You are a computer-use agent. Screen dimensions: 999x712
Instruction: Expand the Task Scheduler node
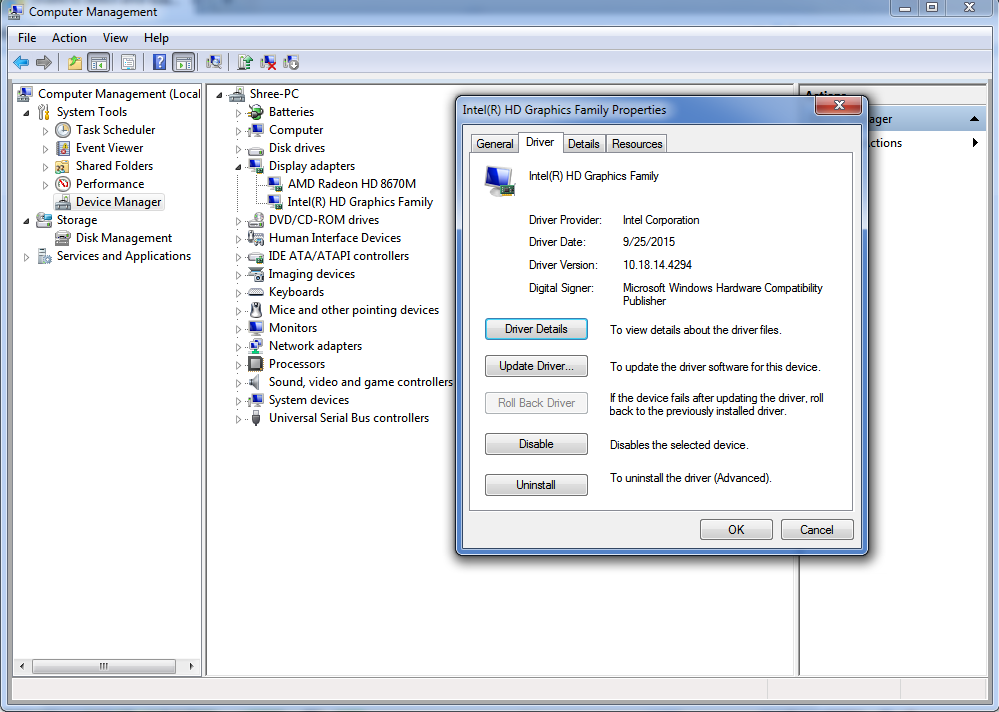coord(45,131)
